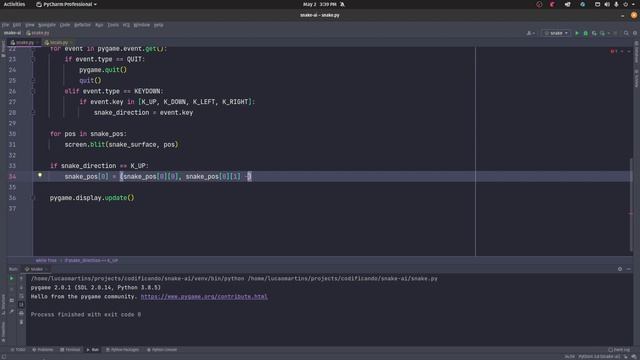Collapse the code fold at line 23
The width and height of the screenshot is (640, 360).
tap(33, 59)
